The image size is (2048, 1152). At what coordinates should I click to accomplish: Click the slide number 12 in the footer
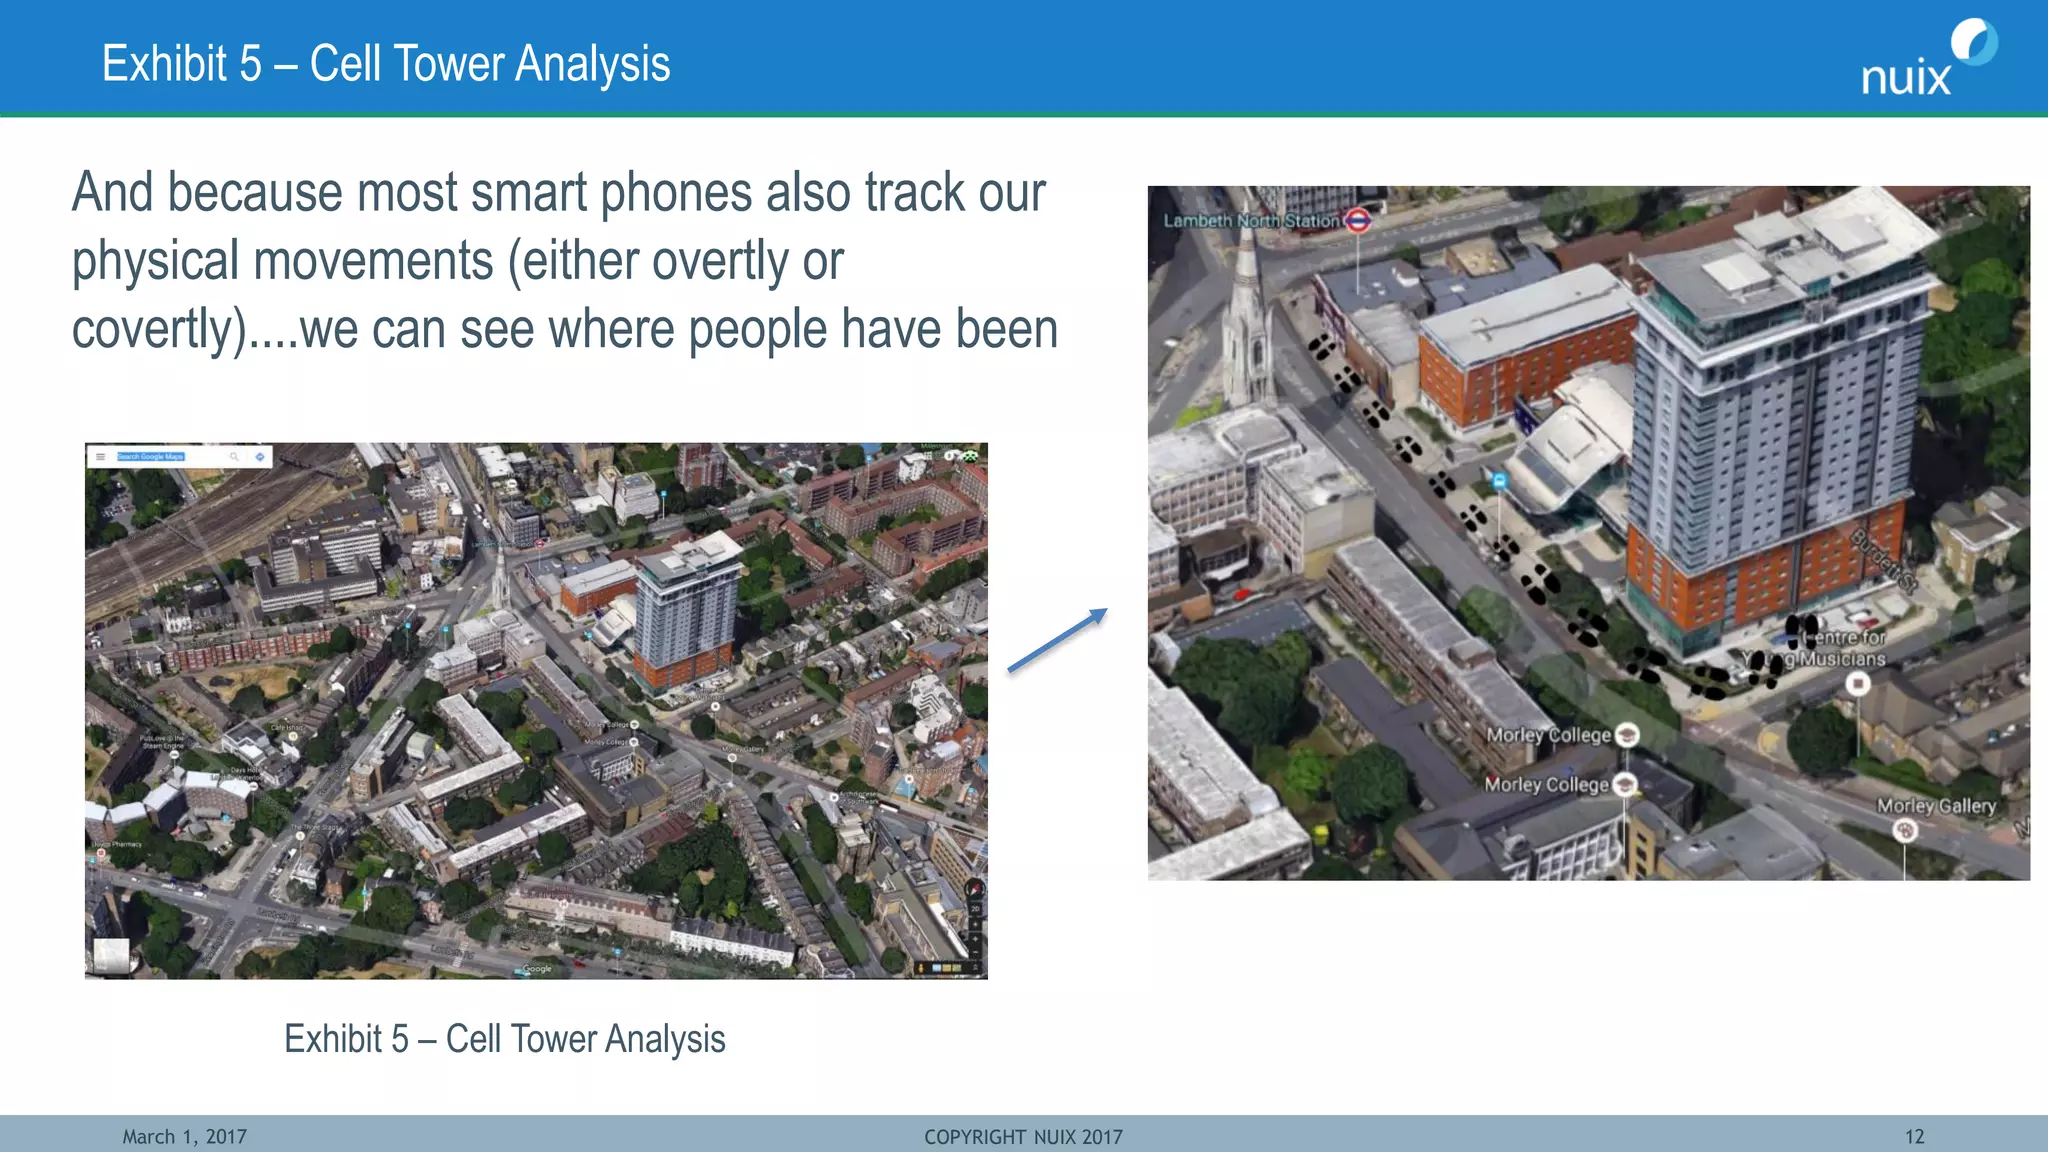pos(1914,1137)
